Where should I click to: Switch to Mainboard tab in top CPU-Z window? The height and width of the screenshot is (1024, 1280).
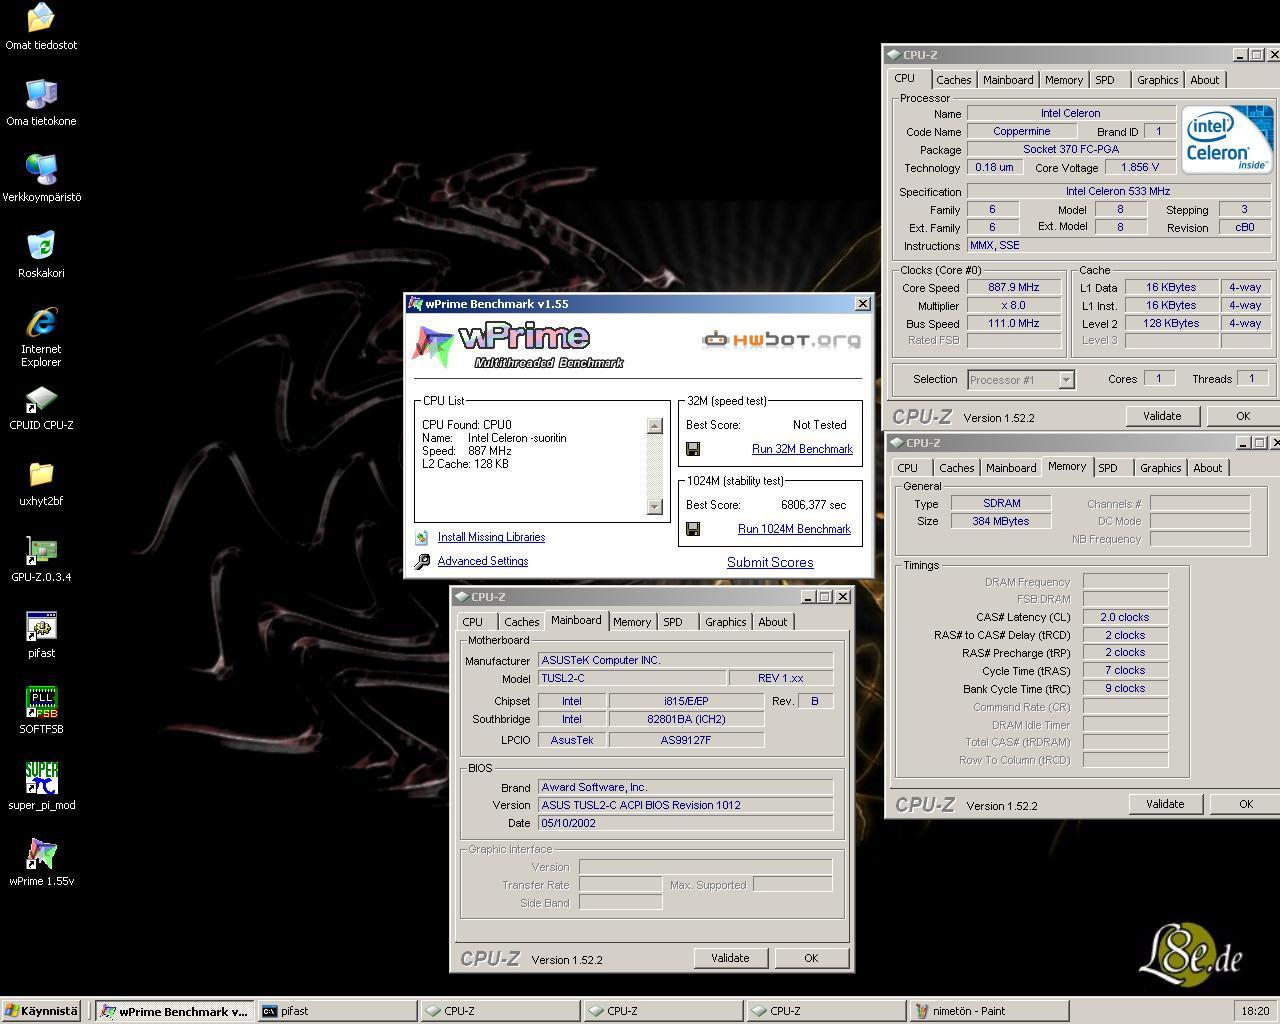tap(1008, 80)
